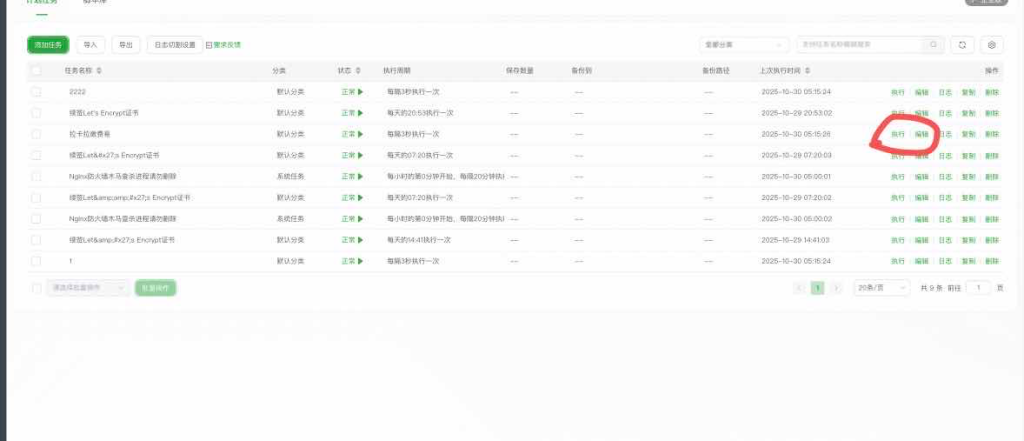The image size is (1024, 441).
Task: Refresh the scheduled task list
Action: pos(962,44)
